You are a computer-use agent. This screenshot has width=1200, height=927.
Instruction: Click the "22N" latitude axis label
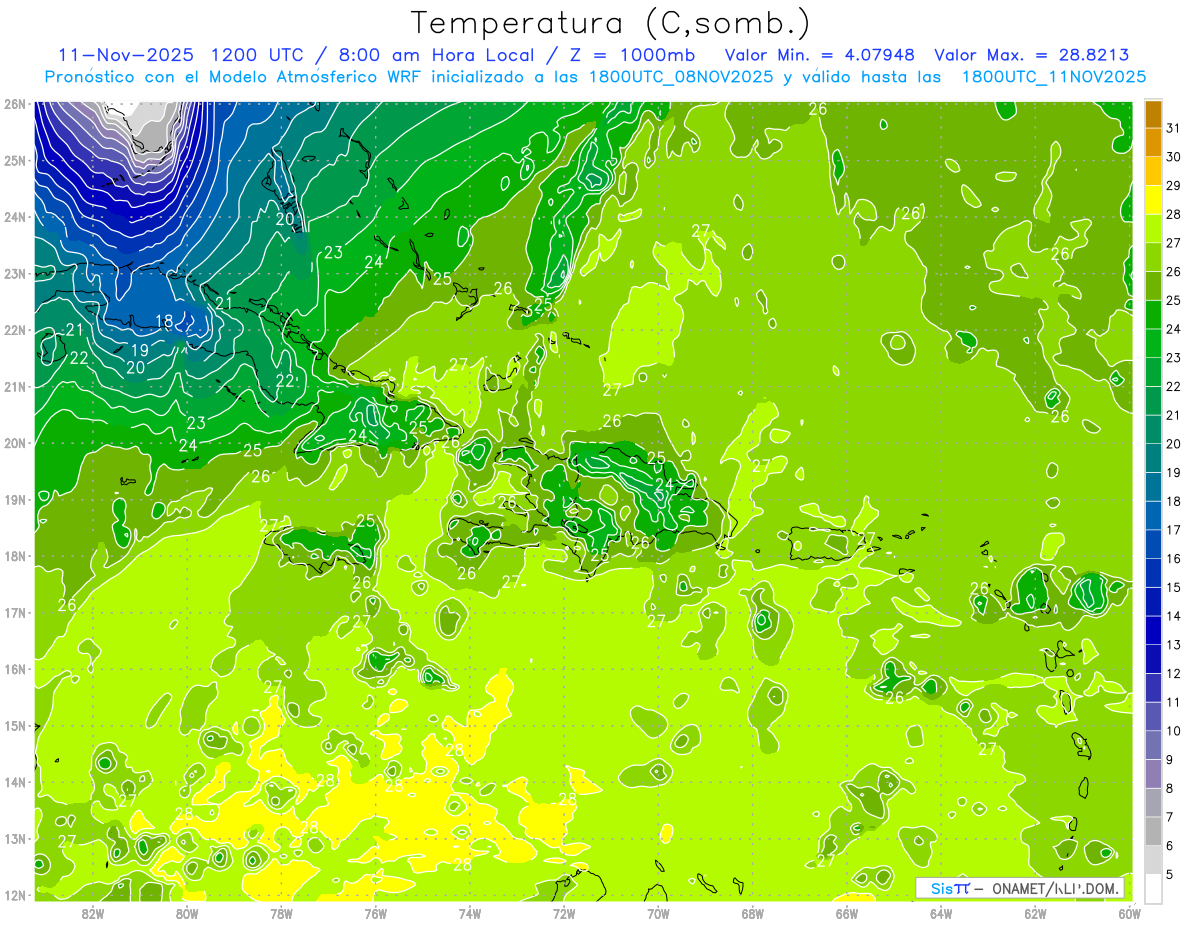click(x=15, y=330)
